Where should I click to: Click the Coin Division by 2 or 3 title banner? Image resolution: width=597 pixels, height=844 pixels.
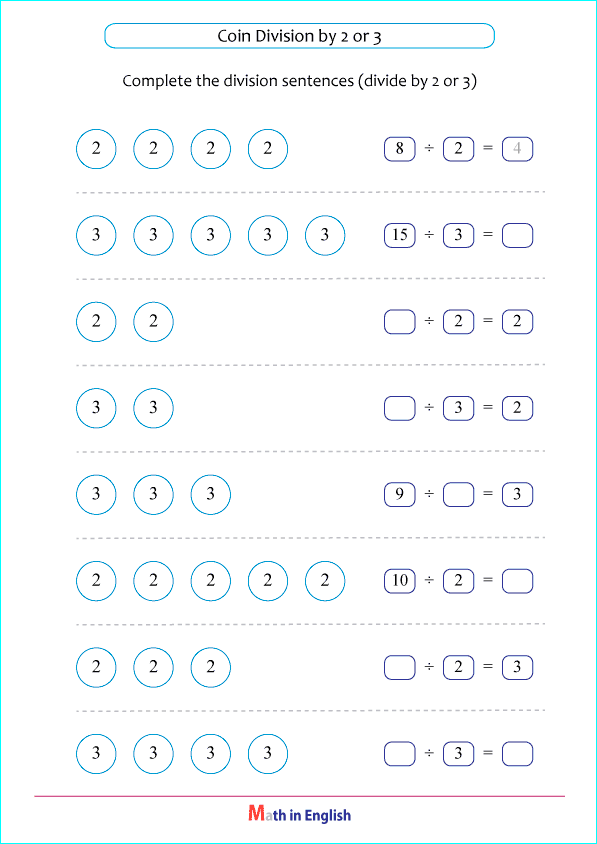299,37
